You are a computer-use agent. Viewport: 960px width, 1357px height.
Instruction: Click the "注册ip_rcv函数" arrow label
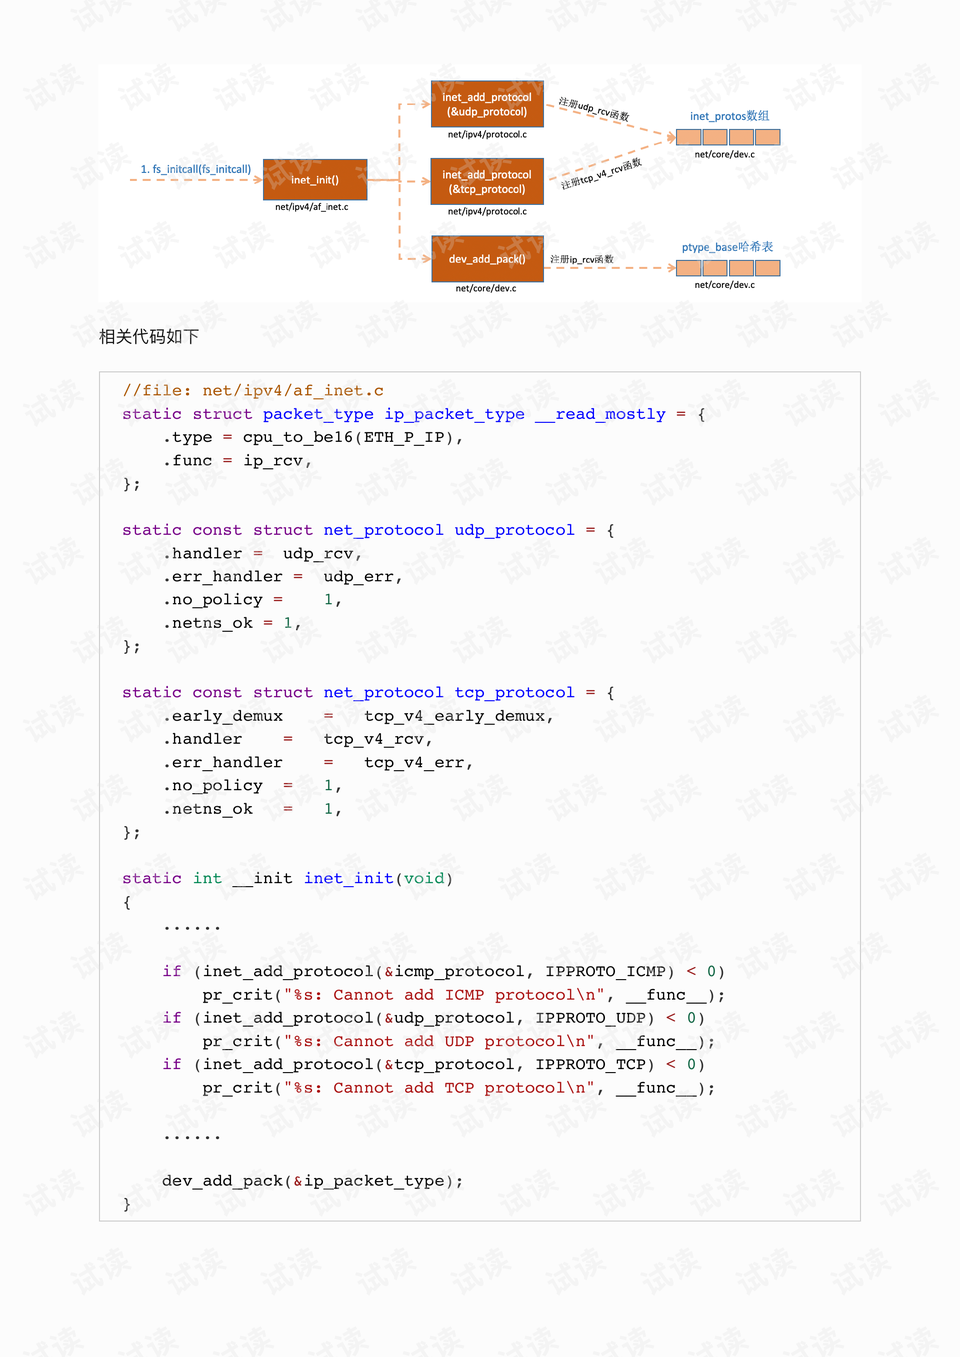coord(582,259)
